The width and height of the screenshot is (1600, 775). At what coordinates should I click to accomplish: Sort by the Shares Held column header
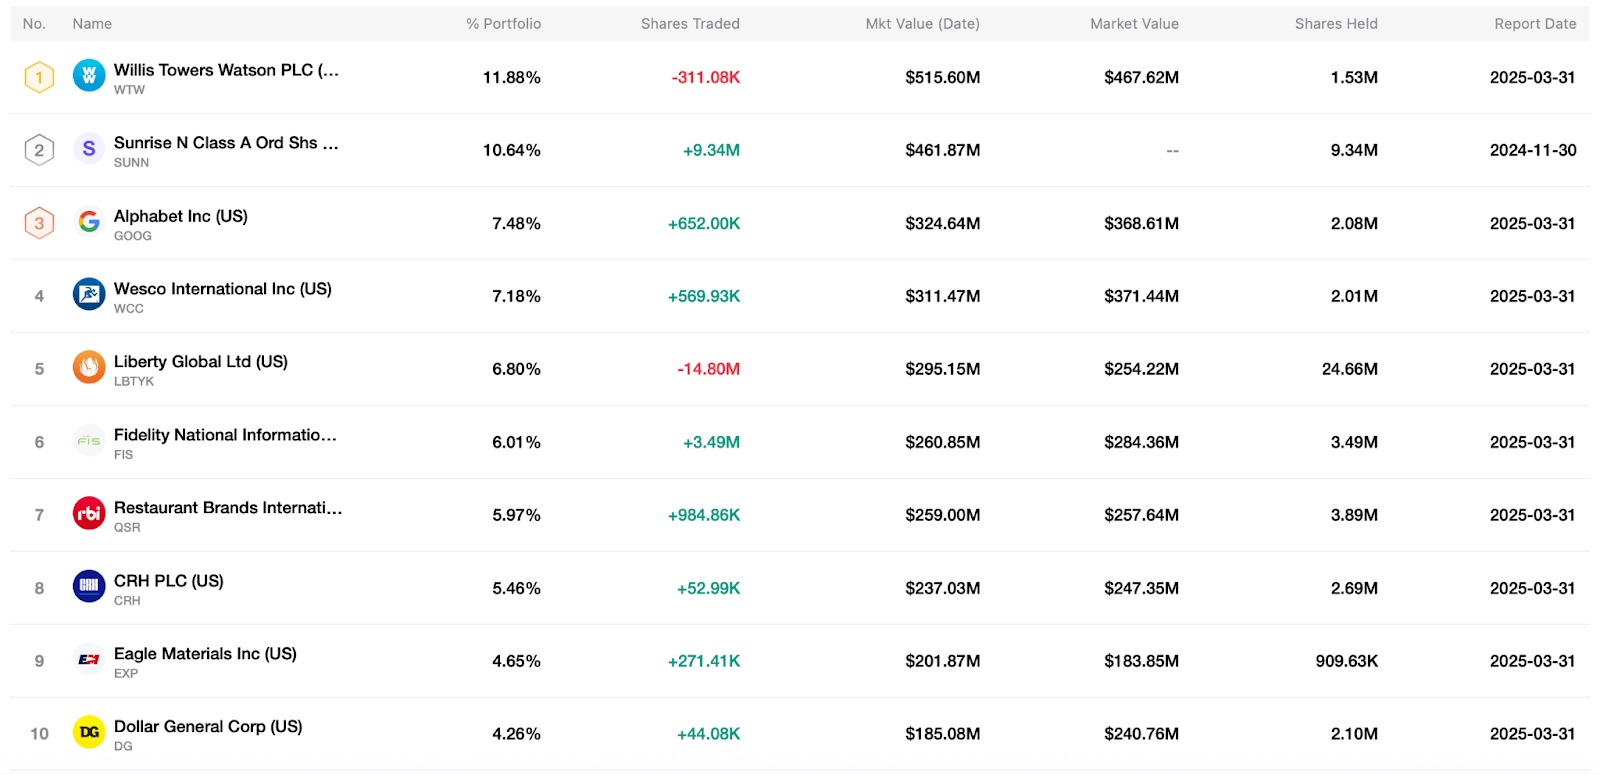point(1336,24)
